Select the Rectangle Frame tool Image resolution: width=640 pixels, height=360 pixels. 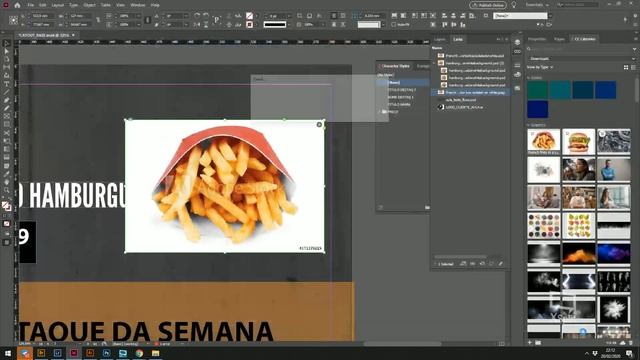coord(7,116)
